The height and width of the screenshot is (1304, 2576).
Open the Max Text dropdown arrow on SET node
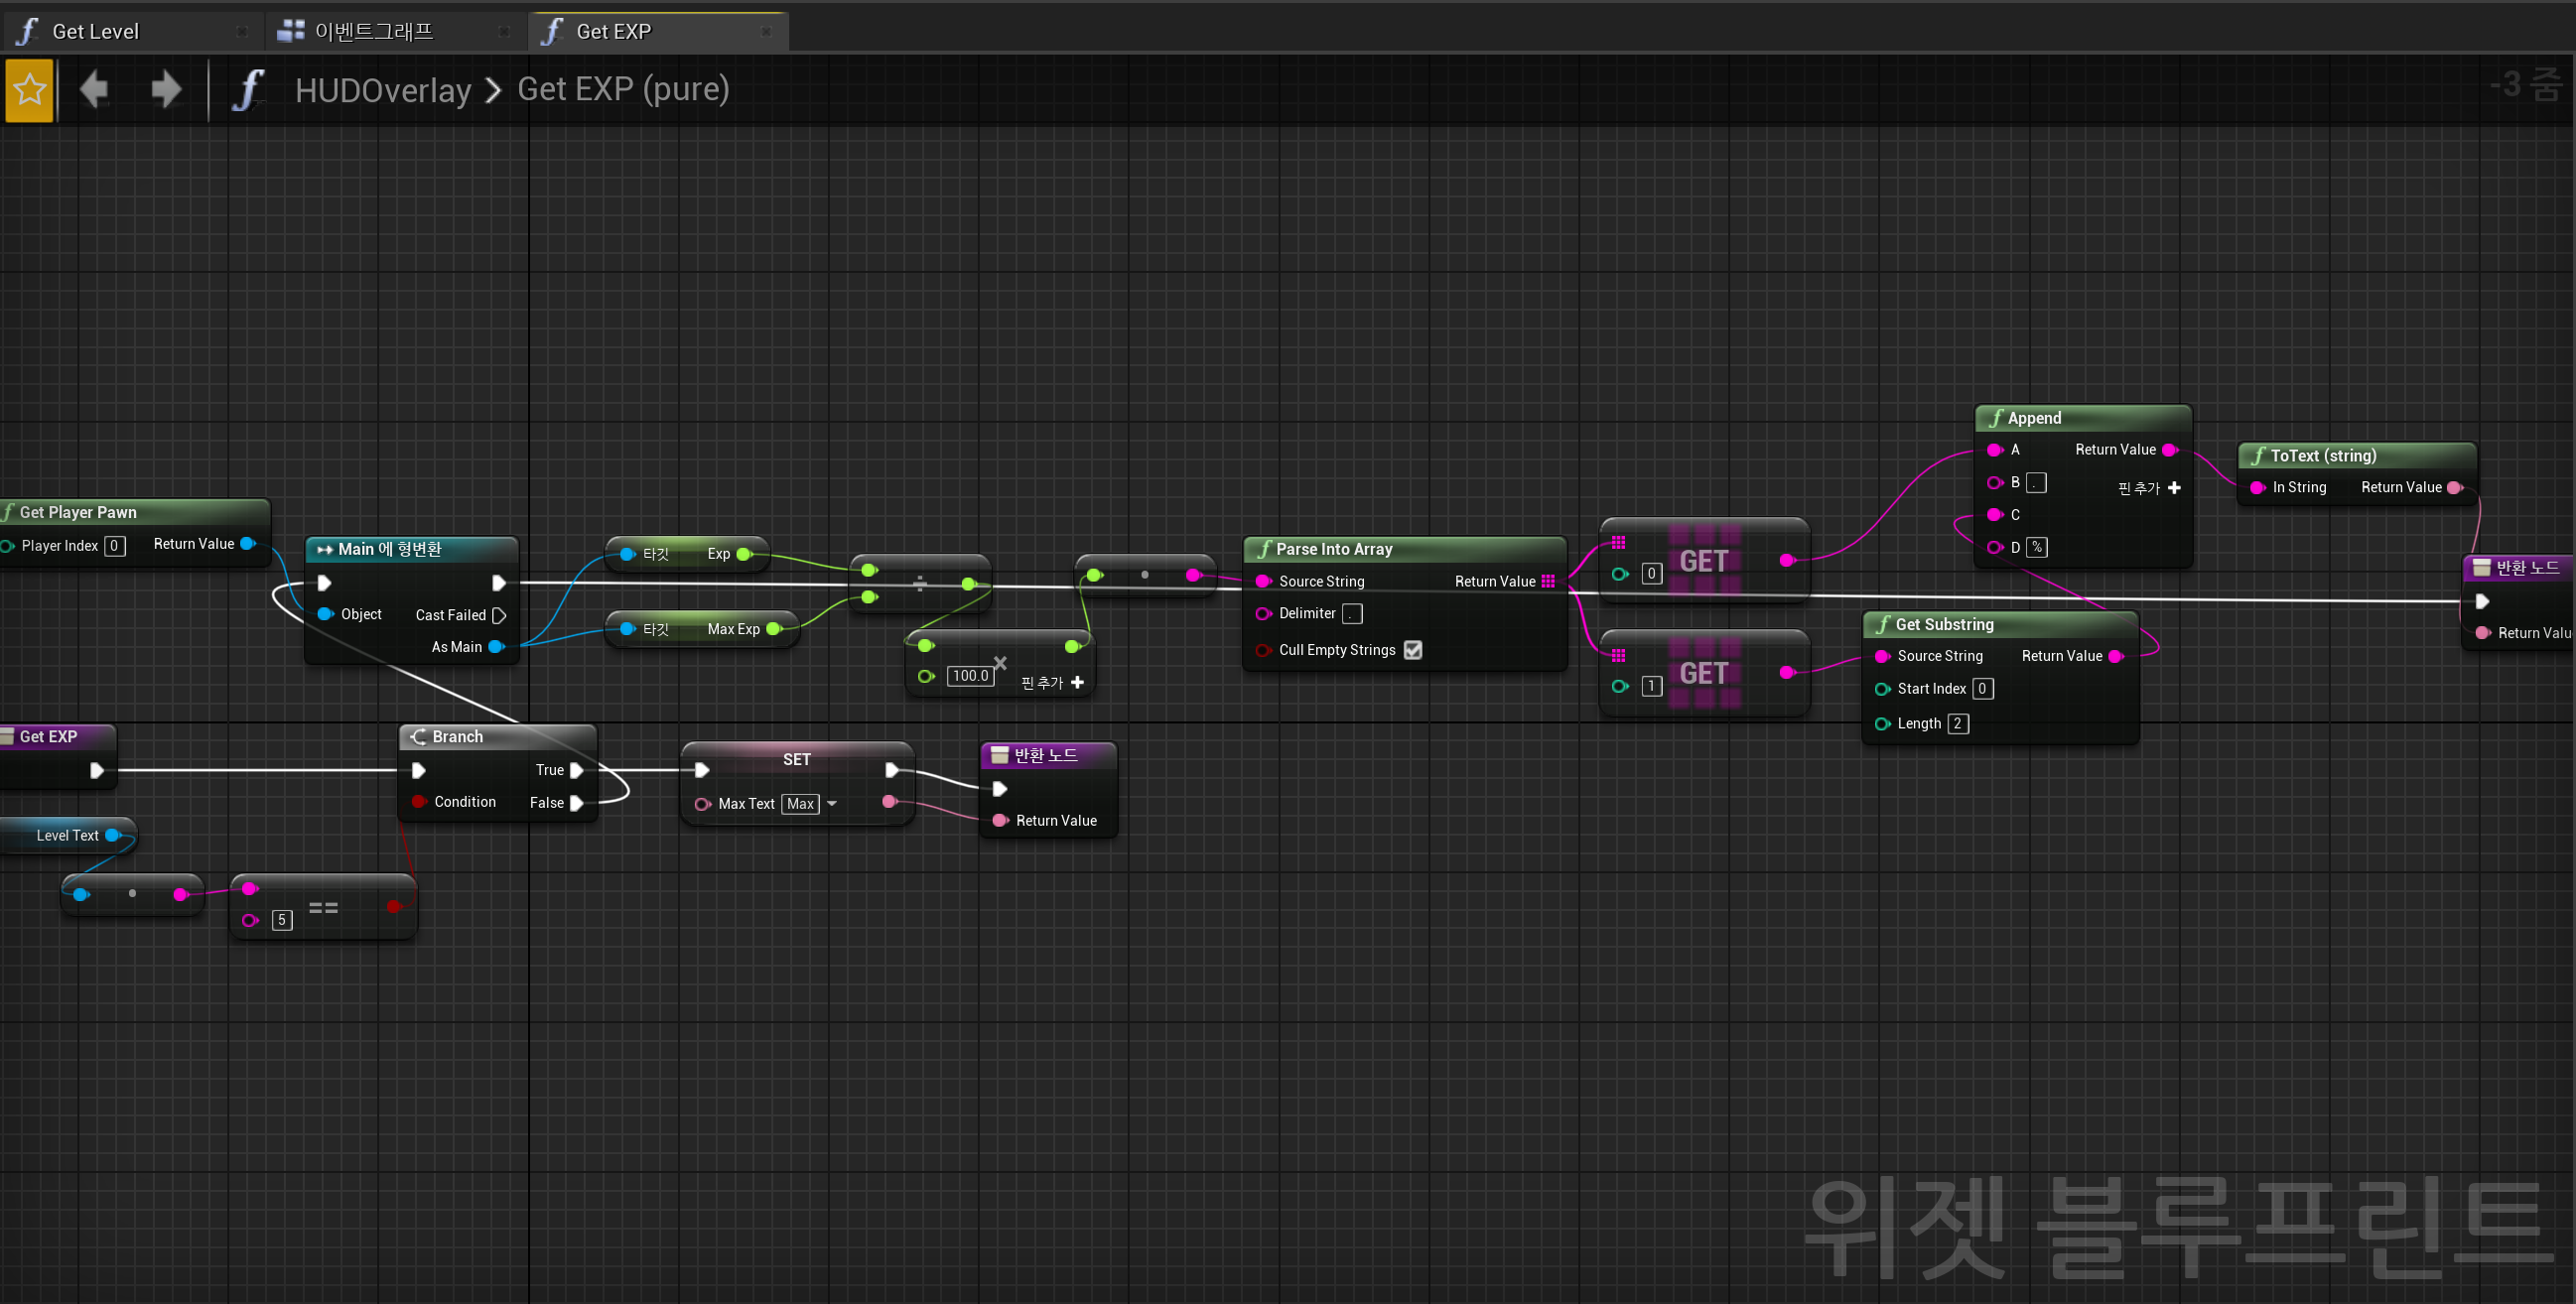tap(832, 804)
